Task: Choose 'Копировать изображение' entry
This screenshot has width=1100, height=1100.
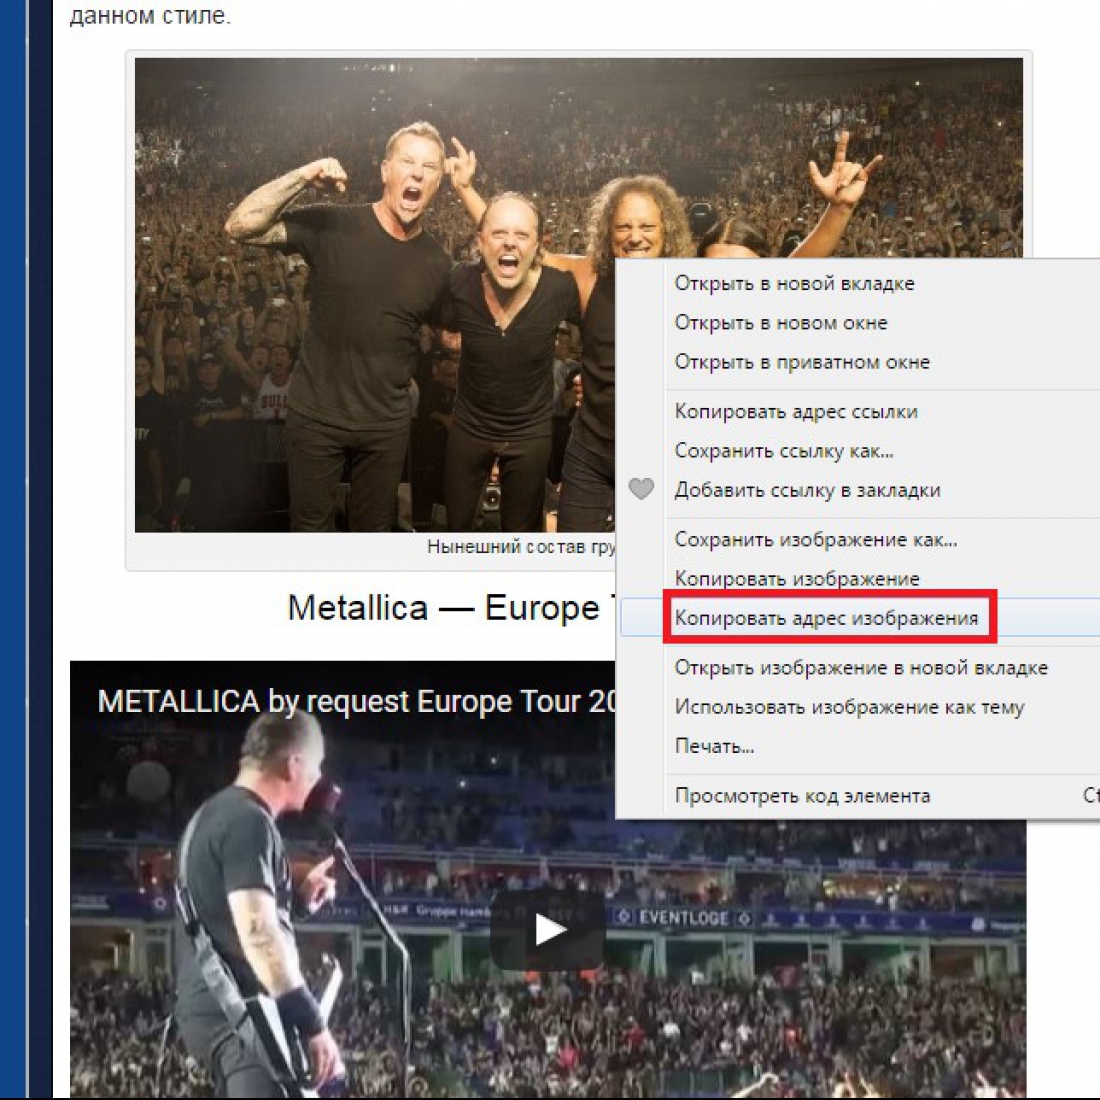Action: click(x=796, y=579)
